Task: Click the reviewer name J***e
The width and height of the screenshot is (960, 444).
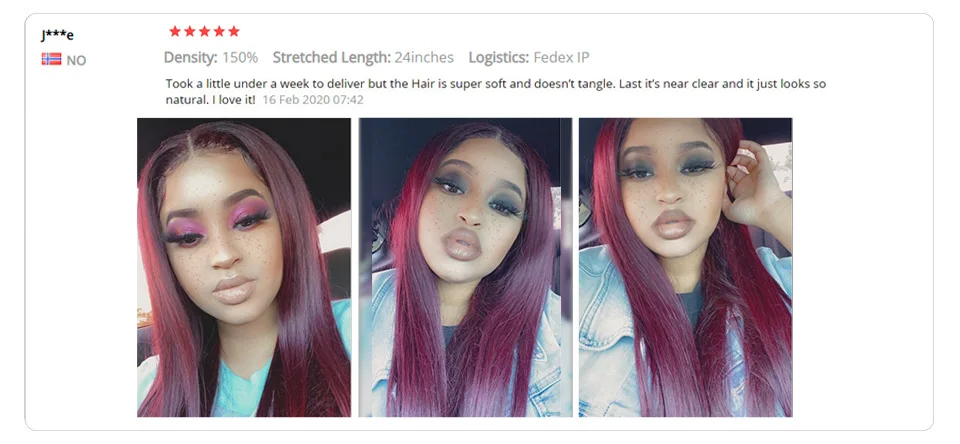Action: click(x=58, y=35)
